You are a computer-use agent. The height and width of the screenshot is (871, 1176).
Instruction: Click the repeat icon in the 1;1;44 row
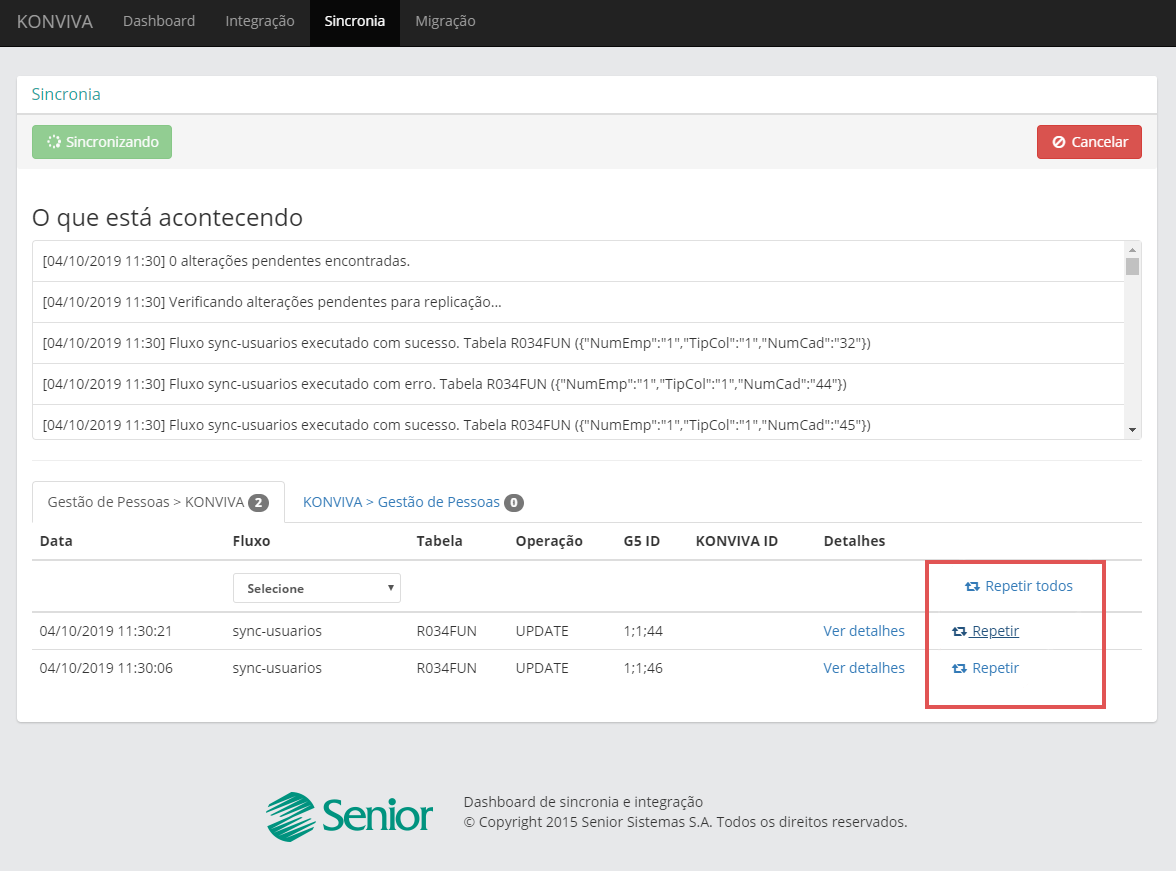point(959,632)
